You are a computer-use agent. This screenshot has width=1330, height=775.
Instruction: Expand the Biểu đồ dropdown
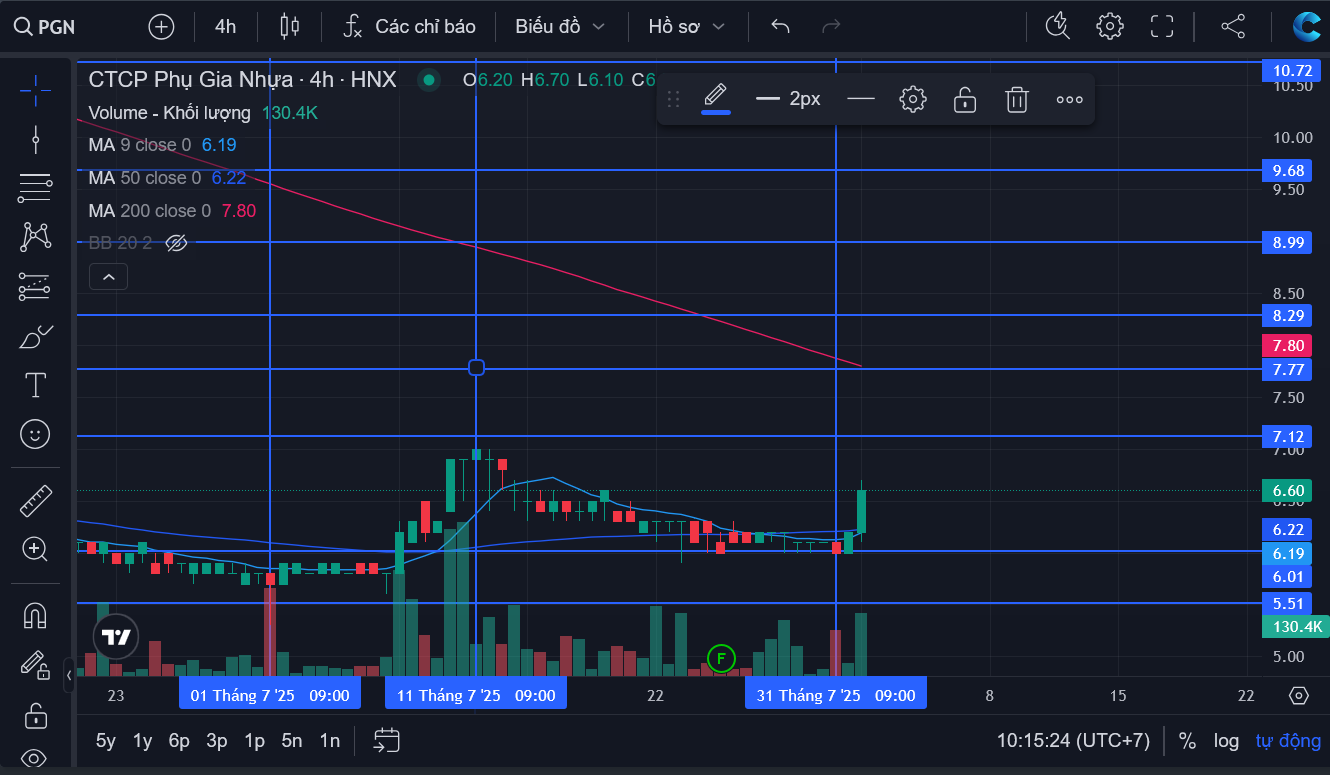click(560, 27)
